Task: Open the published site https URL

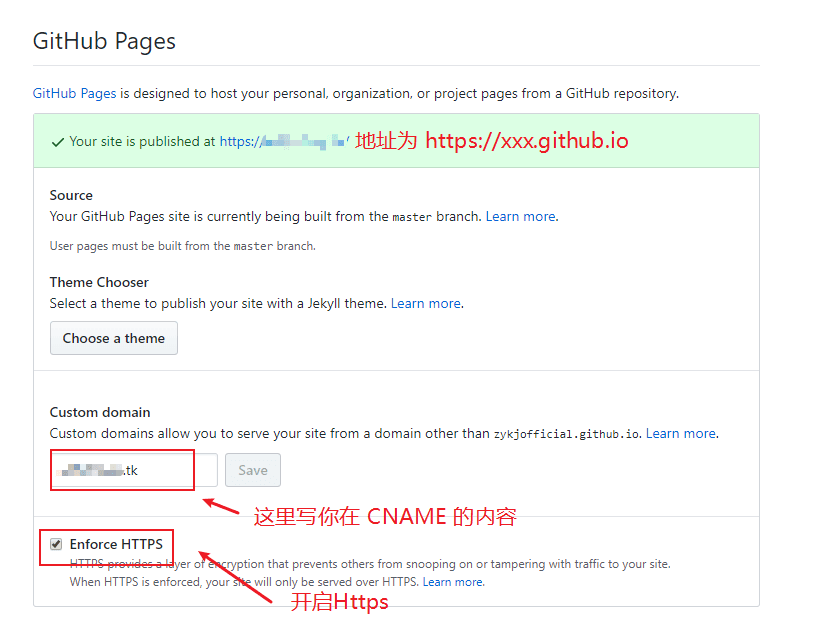Action: click(284, 141)
